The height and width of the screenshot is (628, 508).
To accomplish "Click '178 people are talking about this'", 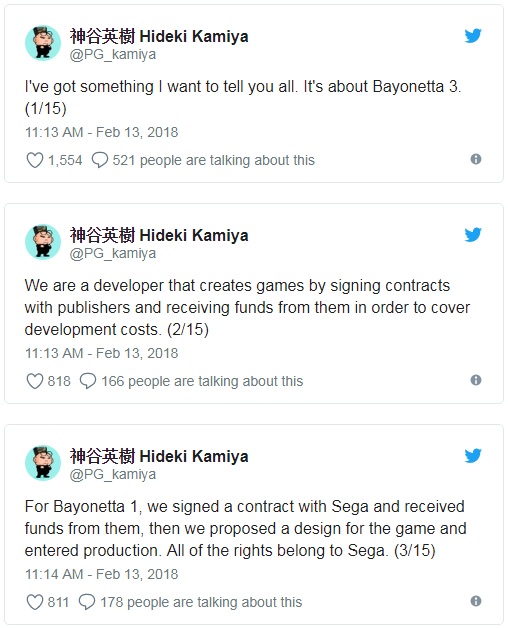I will click(x=201, y=602).
